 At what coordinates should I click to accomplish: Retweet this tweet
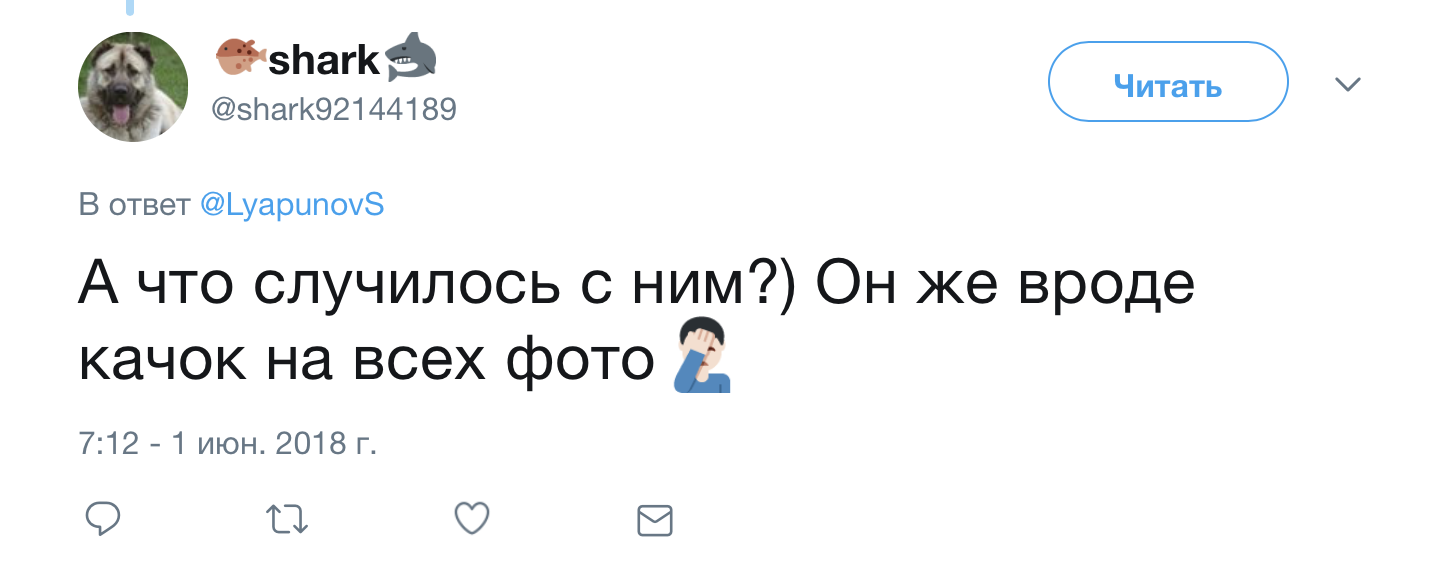tap(287, 518)
